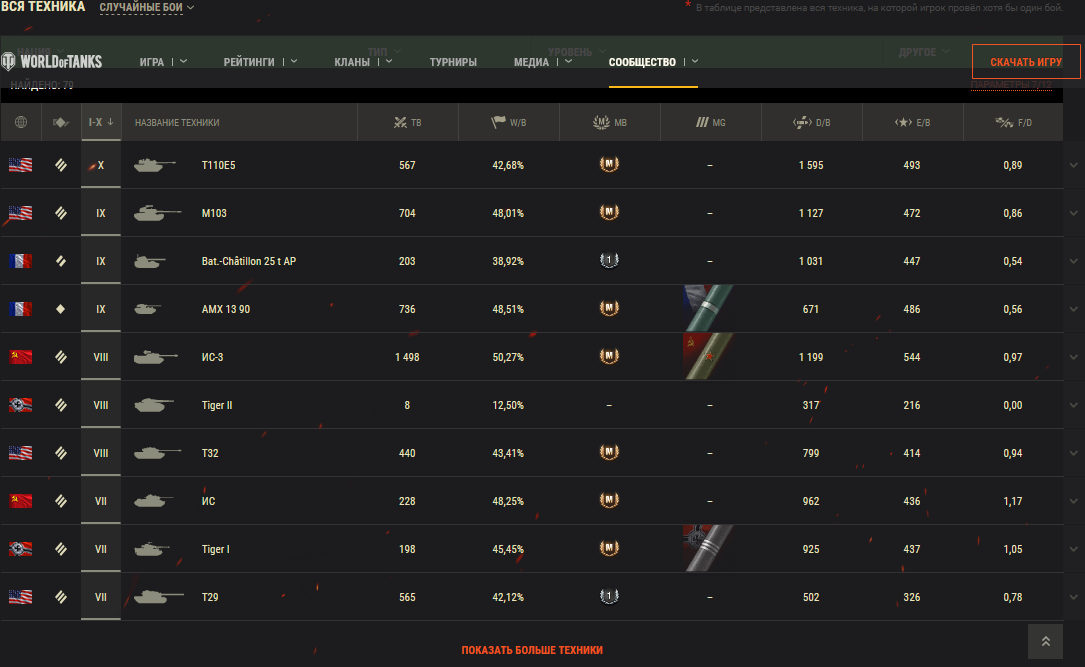Go to the Турниры page
This screenshot has height=667, width=1085.
[x=453, y=62]
